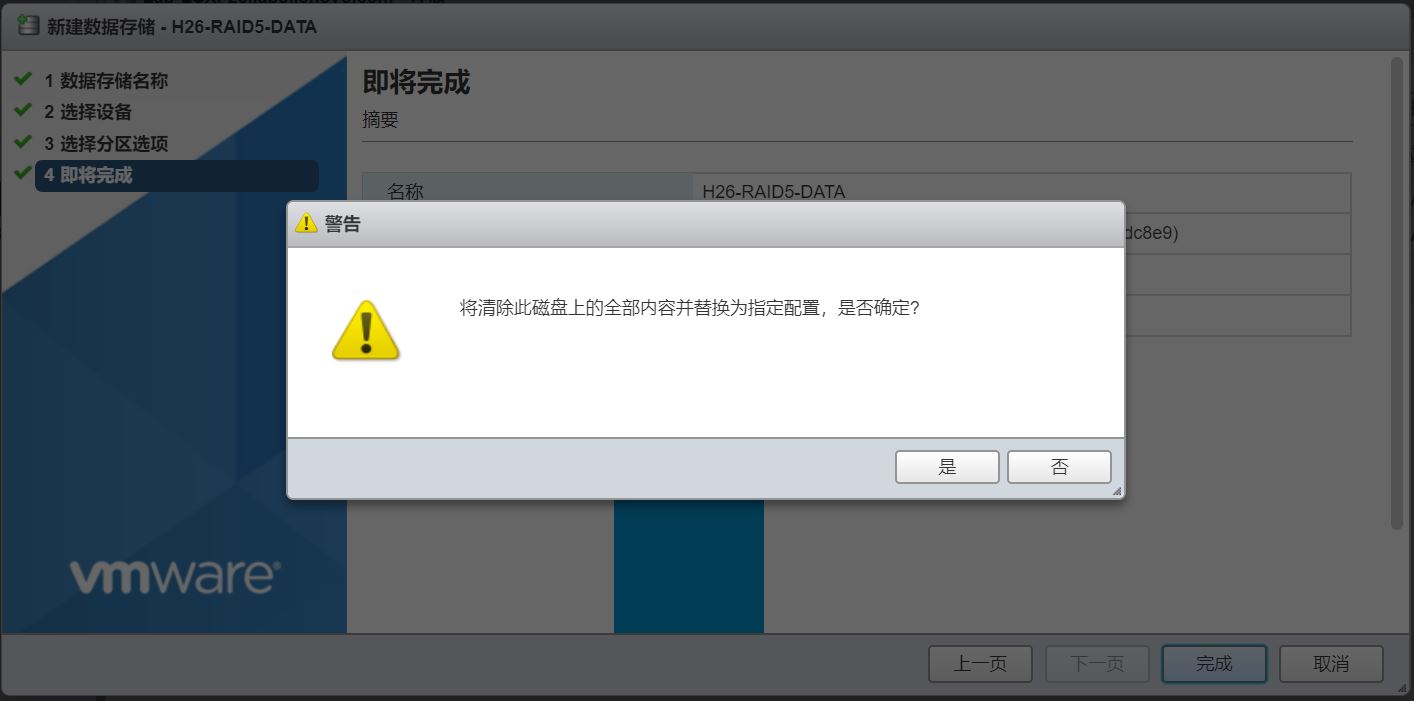Click the large yellow warning triangle
Screen dimensions: 1414x701
pos(365,330)
